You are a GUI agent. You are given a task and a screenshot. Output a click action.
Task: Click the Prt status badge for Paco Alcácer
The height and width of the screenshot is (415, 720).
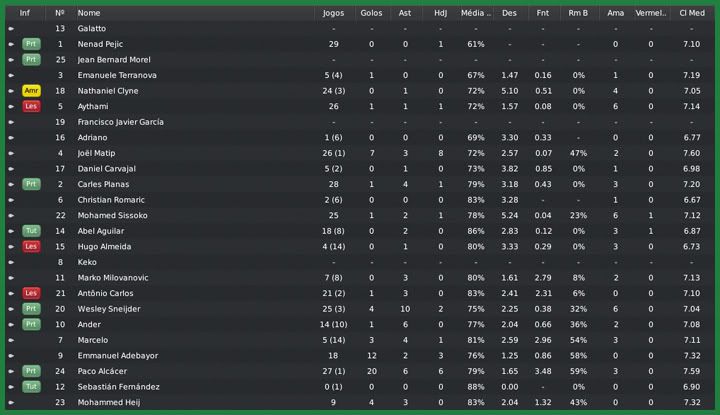point(31,371)
